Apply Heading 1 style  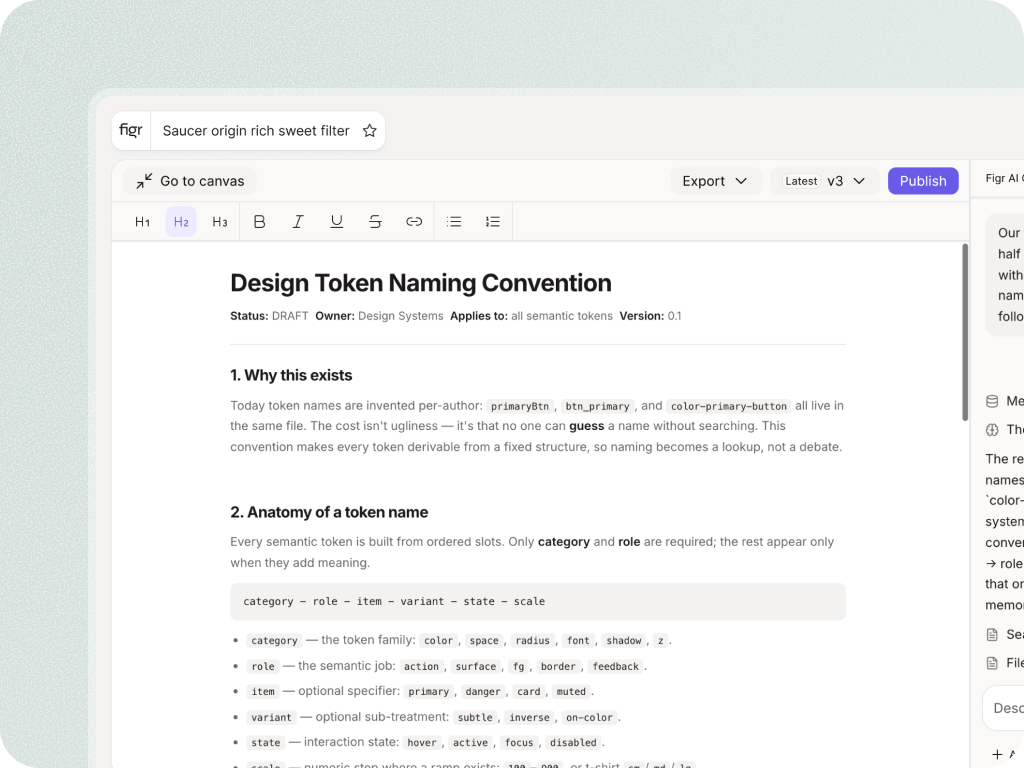click(142, 222)
